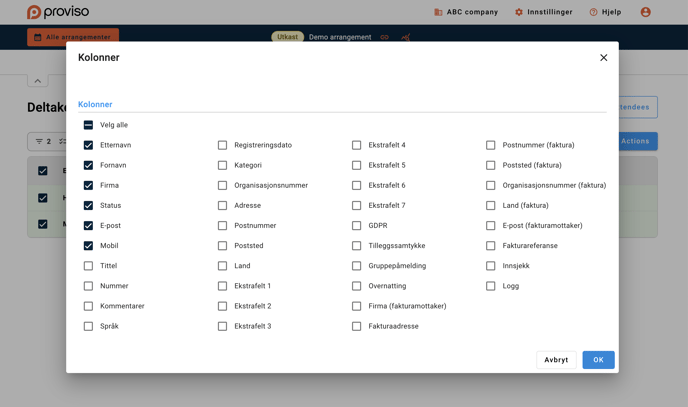Screen dimensions: 688x407
Task: Enable the Fakturareferanse column checkbox
Action: pos(490,246)
